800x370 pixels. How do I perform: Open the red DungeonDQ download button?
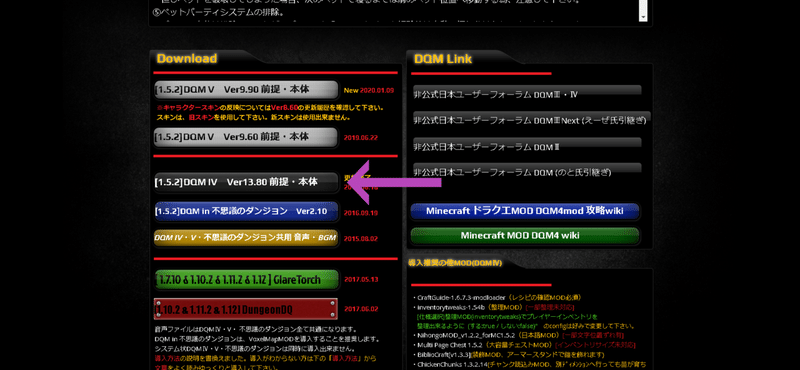tap(245, 309)
